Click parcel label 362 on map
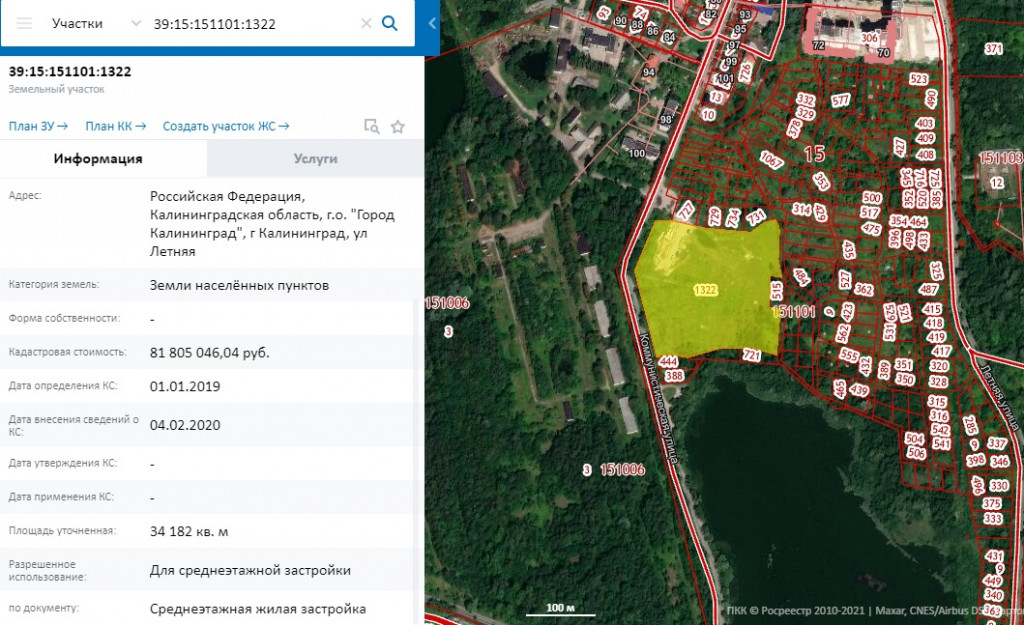The width and height of the screenshot is (1024, 625). pos(863,289)
